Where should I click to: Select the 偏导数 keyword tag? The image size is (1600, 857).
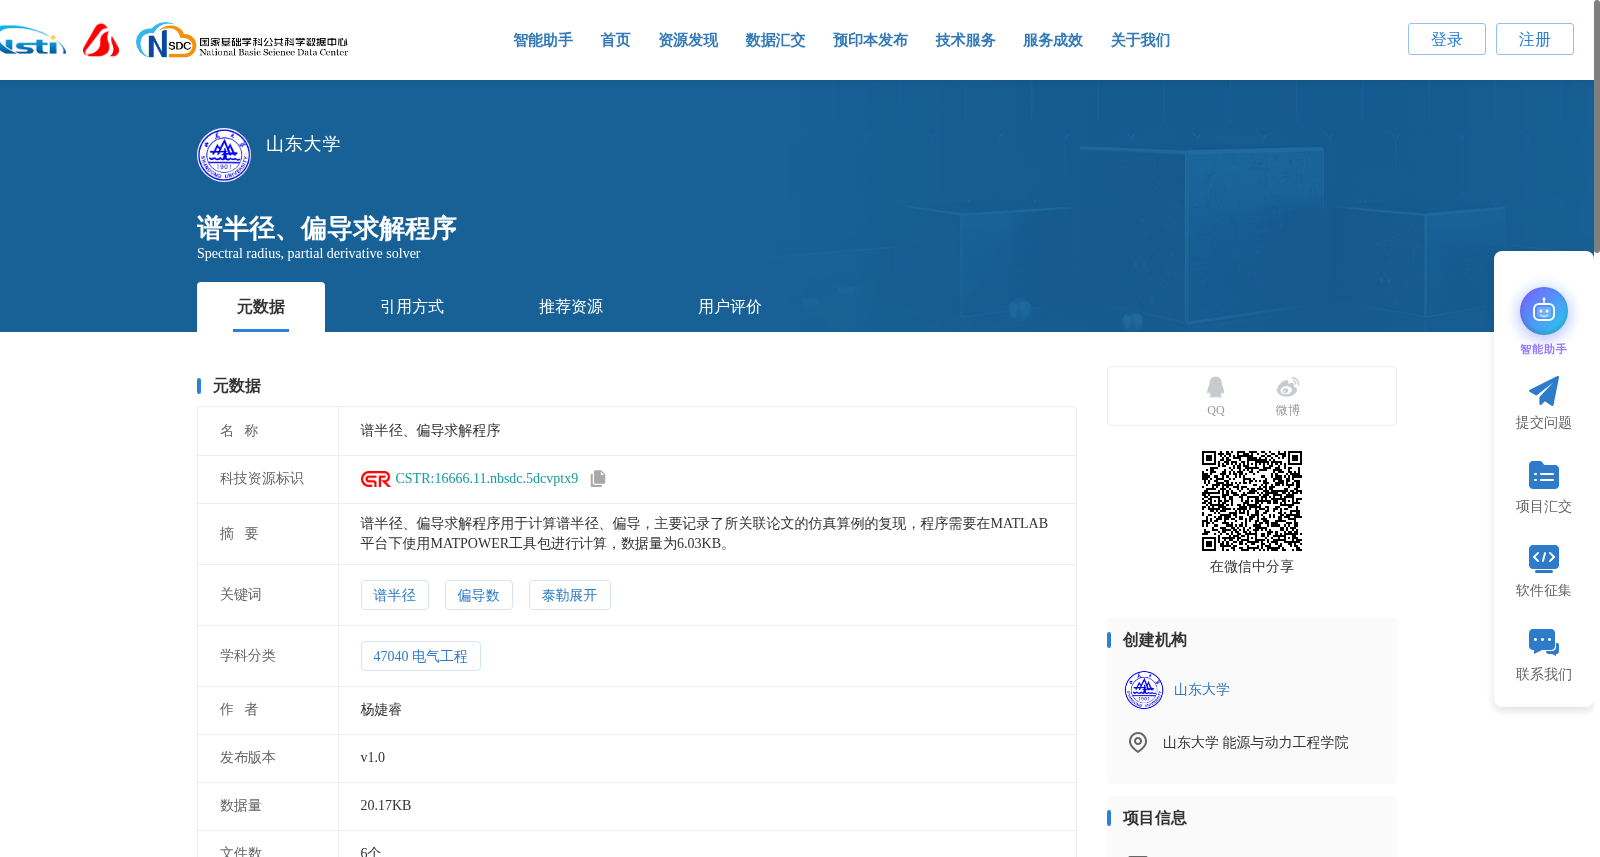(479, 595)
